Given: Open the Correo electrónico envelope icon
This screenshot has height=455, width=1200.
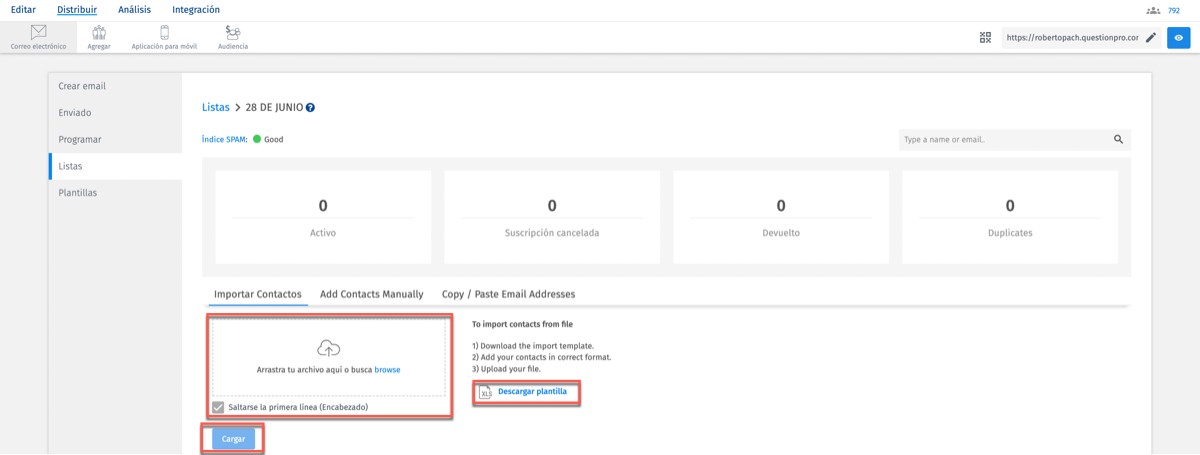Looking at the screenshot, I should click(38, 33).
